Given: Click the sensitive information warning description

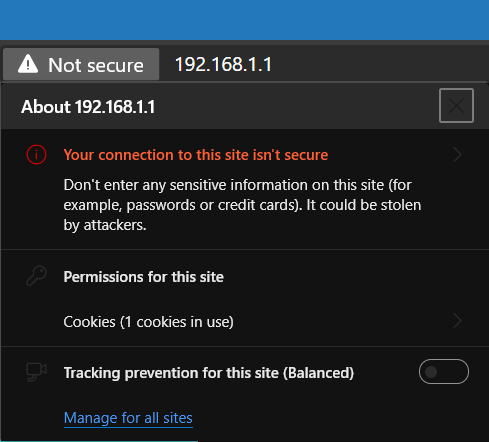Looking at the screenshot, I should [242, 205].
